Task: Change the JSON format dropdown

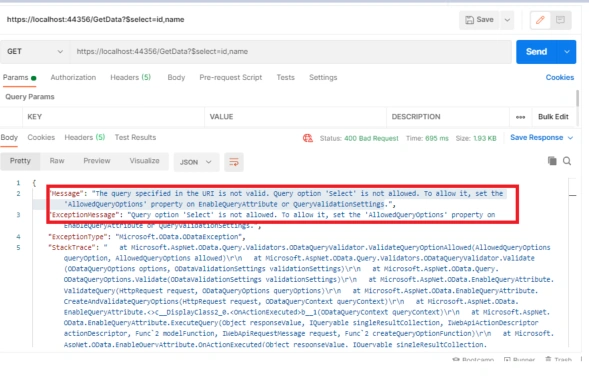Action: [x=196, y=162]
